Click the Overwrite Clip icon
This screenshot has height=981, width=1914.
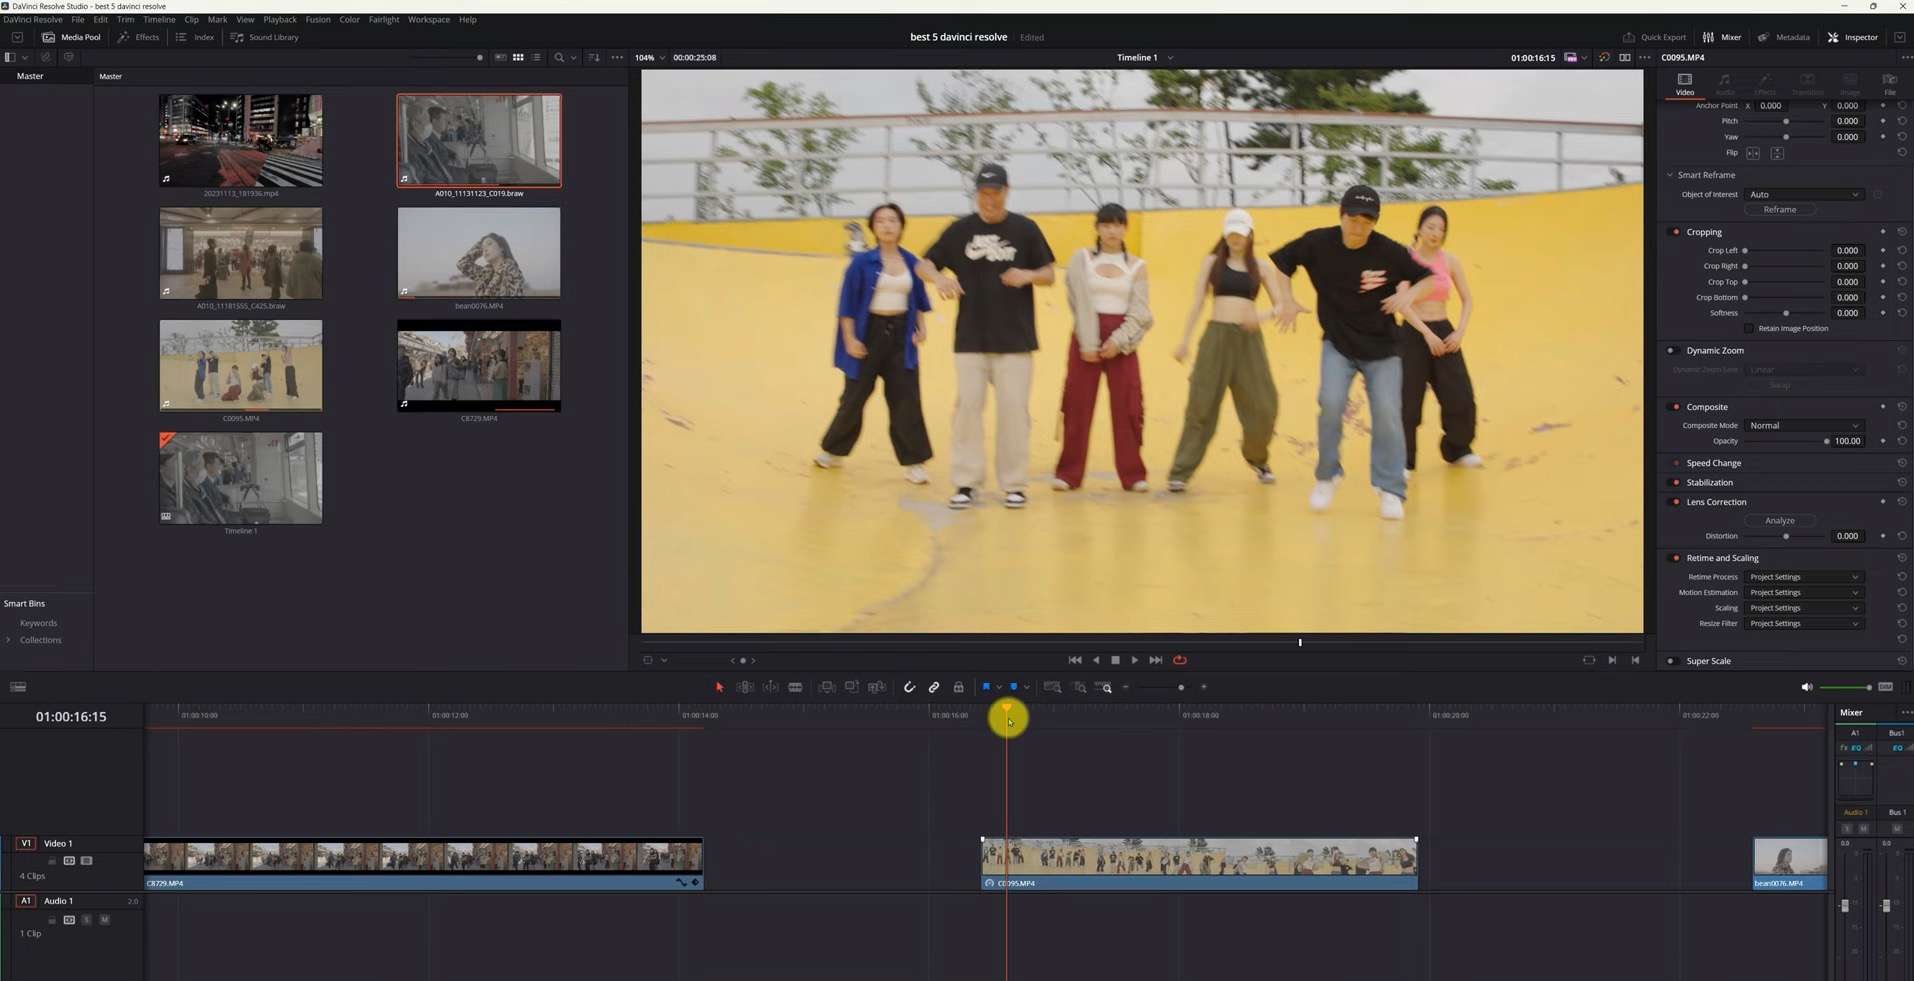click(x=852, y=687)
